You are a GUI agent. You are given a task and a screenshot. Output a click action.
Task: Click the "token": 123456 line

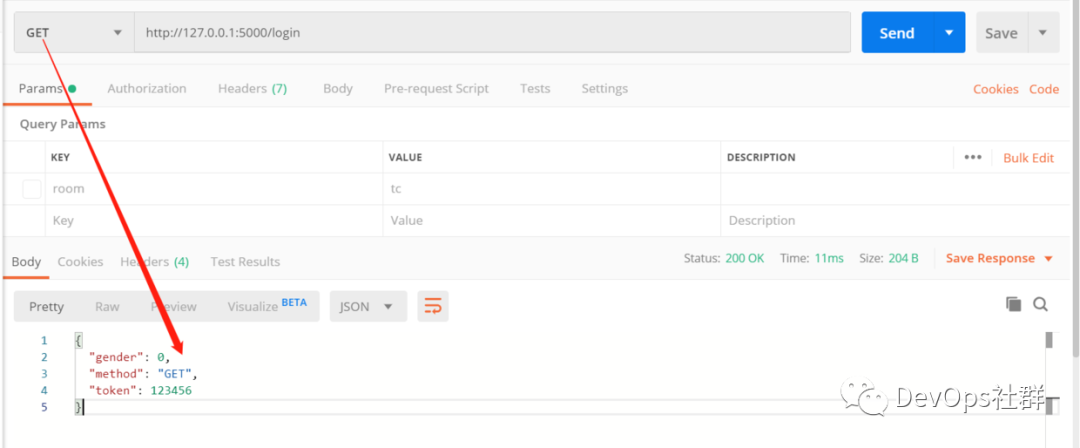140,390
